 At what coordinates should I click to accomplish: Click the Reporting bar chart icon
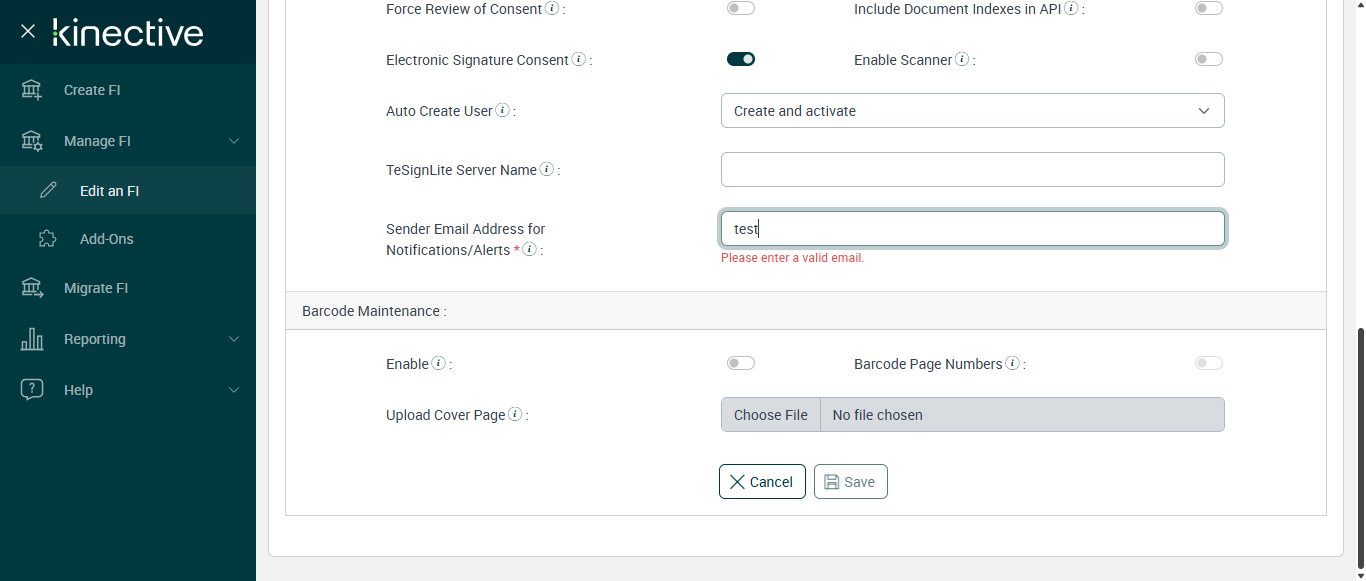pos(32,339)
